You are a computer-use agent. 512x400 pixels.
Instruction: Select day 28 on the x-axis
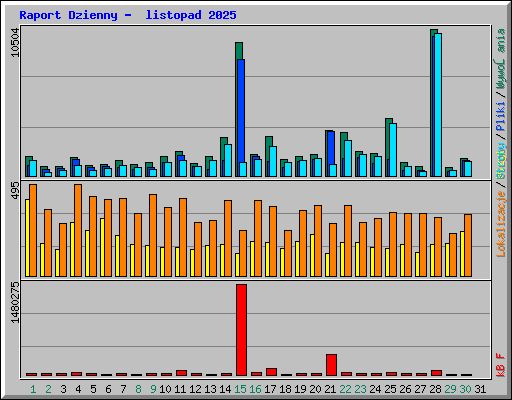tap(435, 389)
